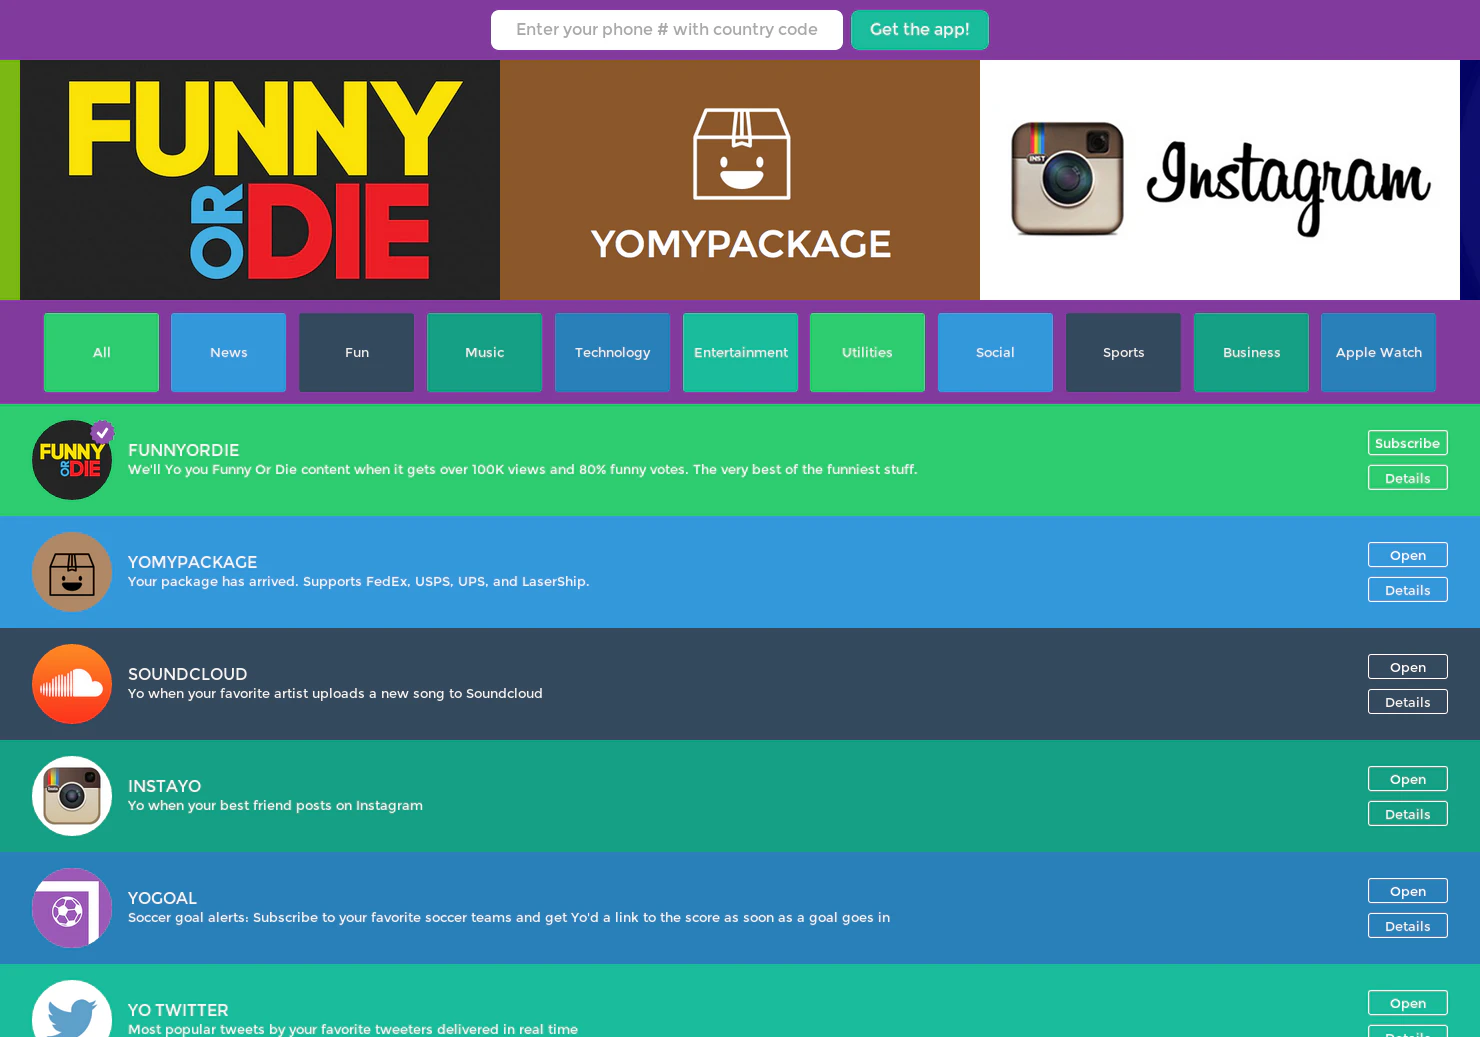Select the Music category tab

click(485, 352)
